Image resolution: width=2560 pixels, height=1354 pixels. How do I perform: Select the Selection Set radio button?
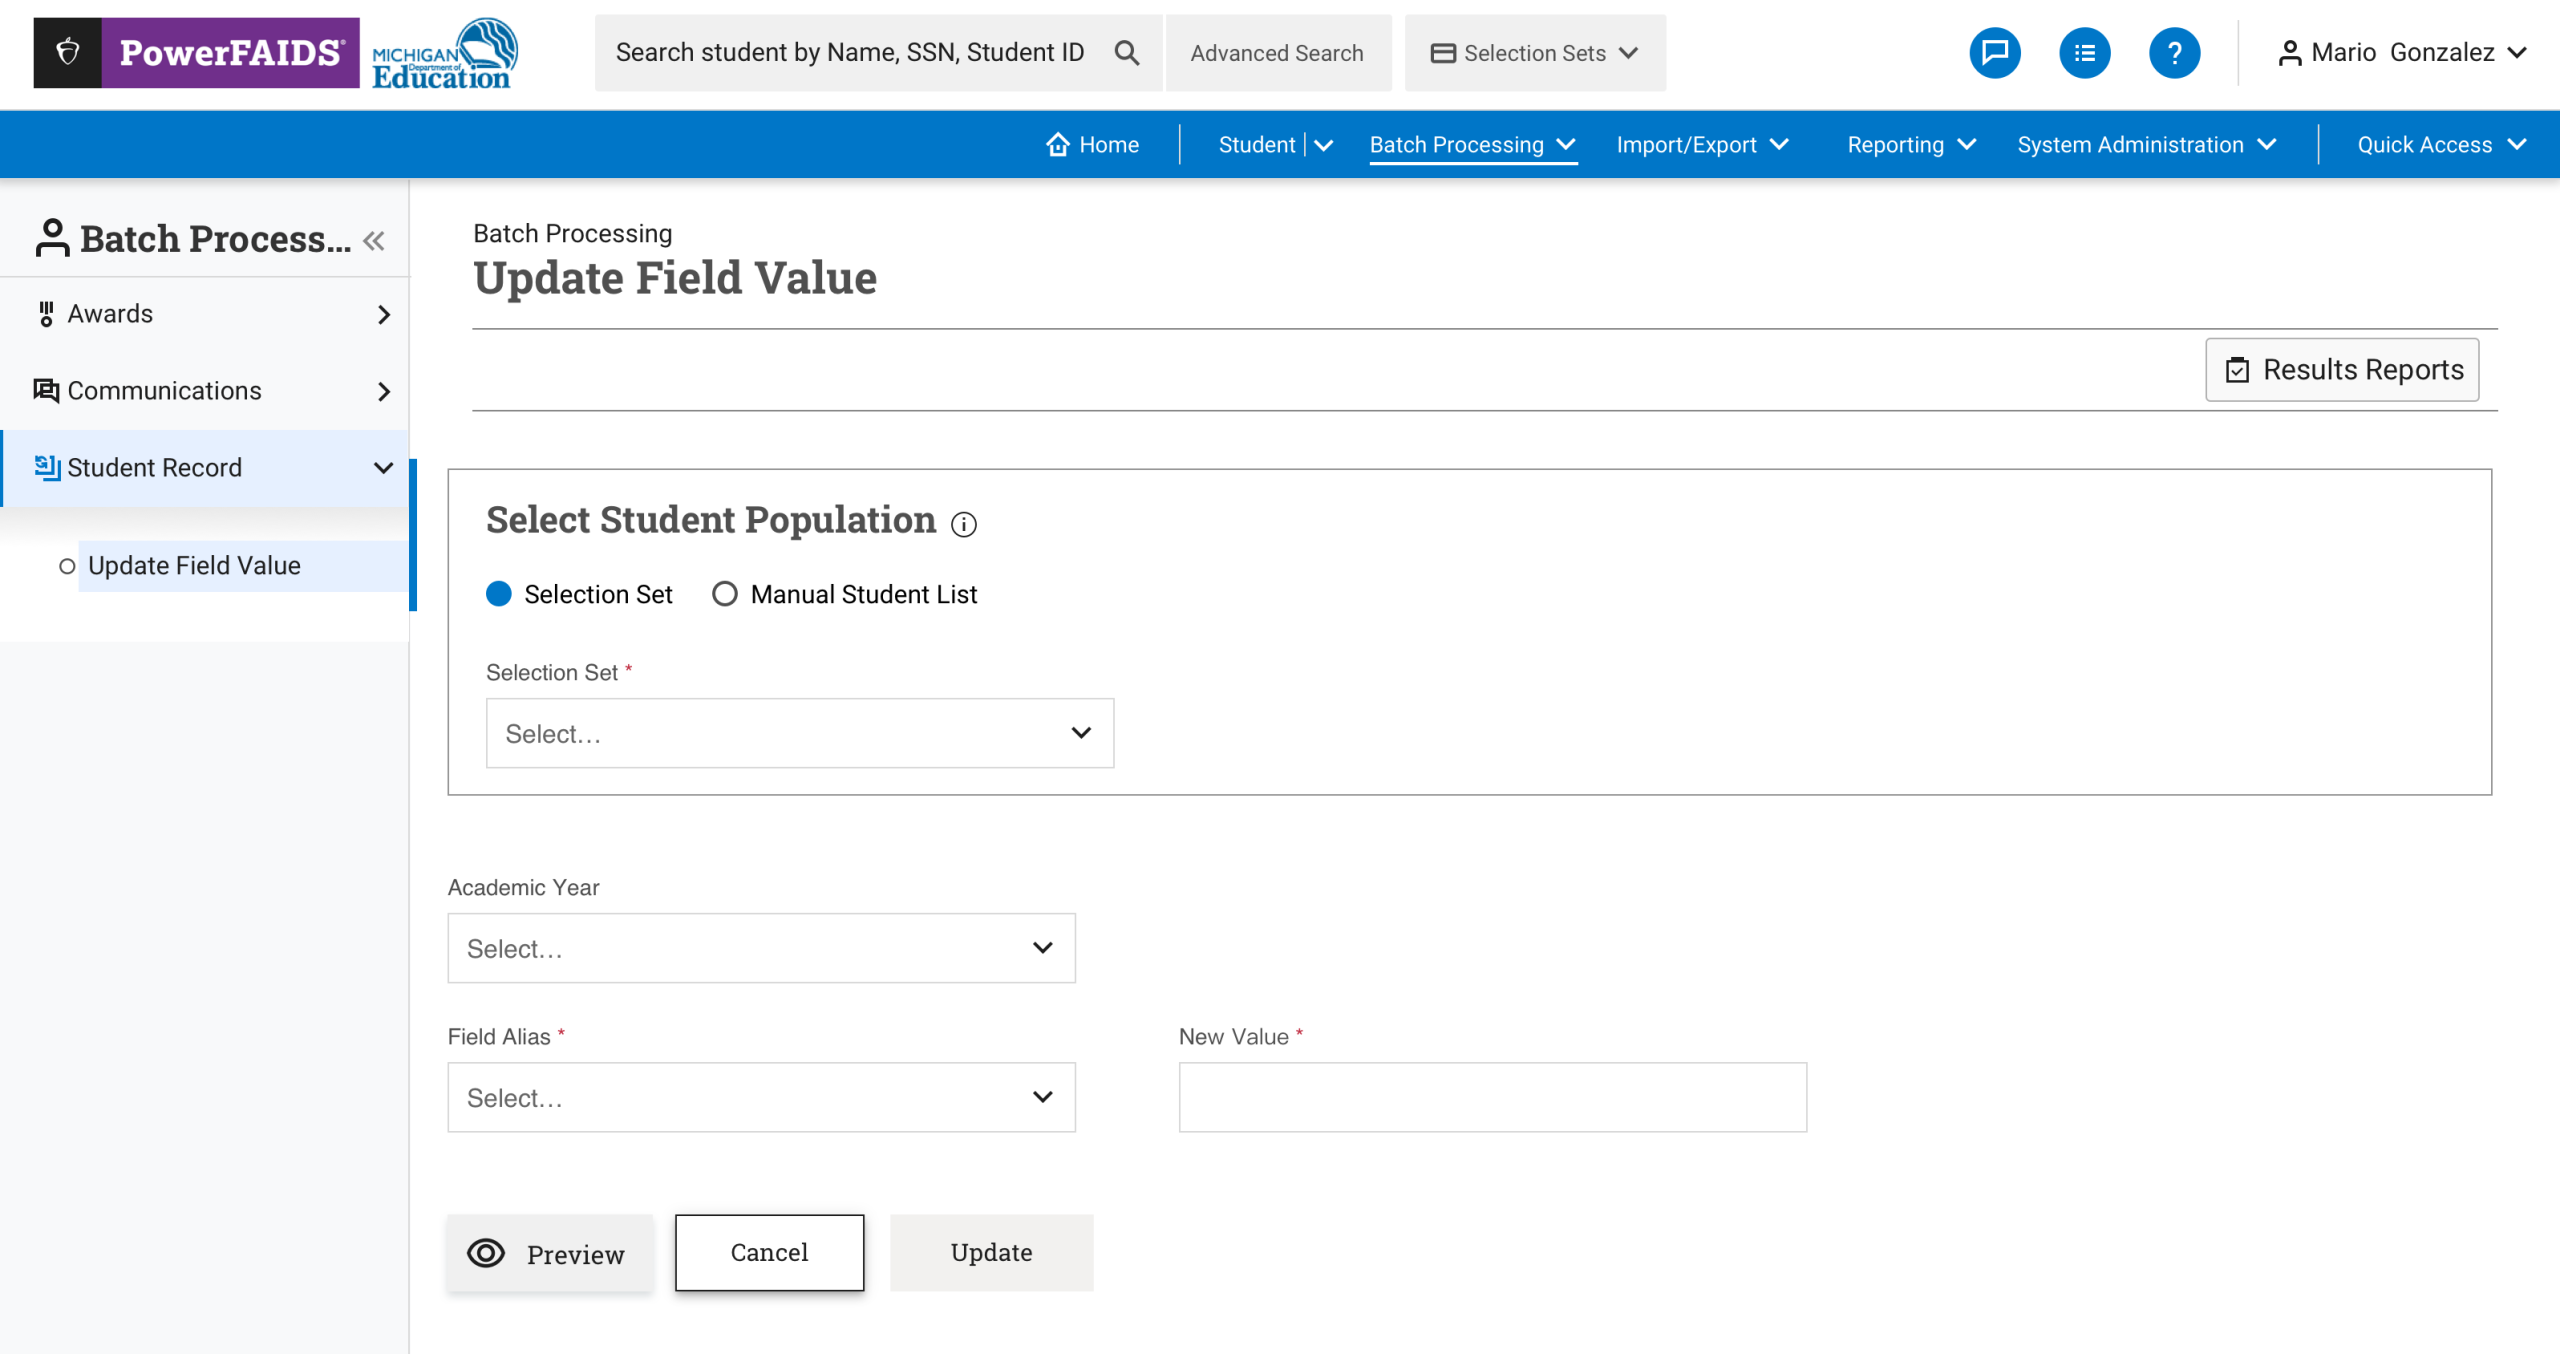point(499,594)
